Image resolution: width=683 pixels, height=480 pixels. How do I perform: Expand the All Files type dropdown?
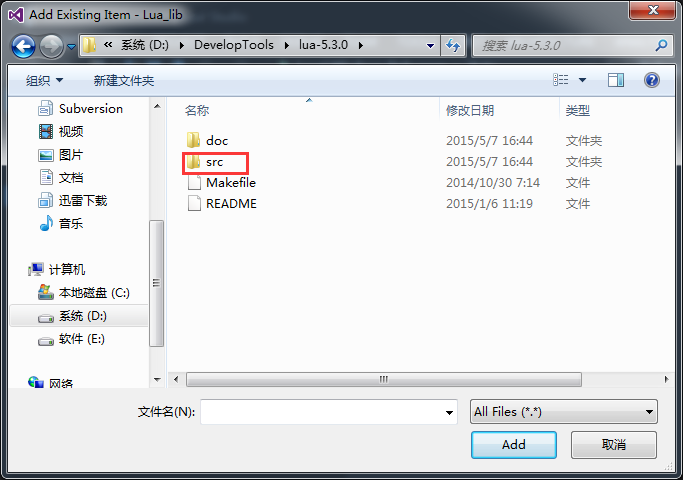pyautogui.click(x=564, y=412)
